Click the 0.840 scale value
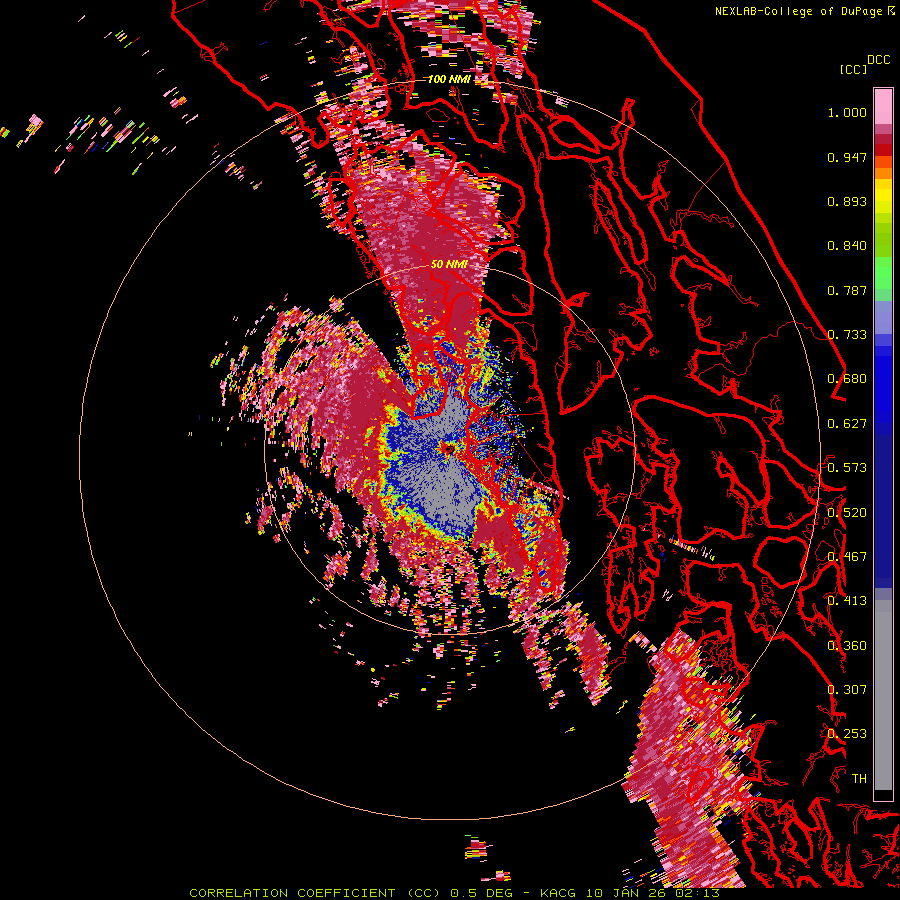 [847, 246]
